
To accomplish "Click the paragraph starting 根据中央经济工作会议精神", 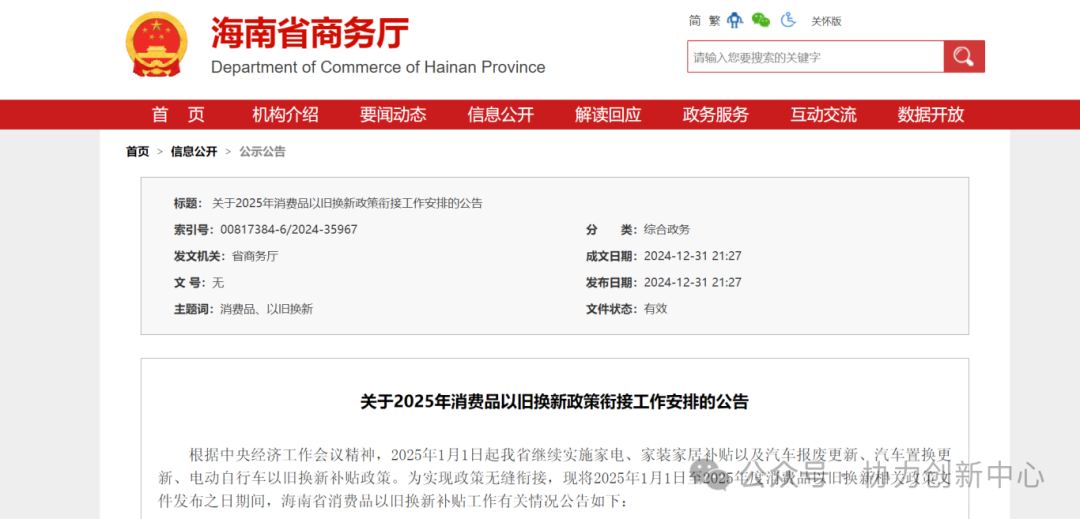I will click(x=554, y=476).
